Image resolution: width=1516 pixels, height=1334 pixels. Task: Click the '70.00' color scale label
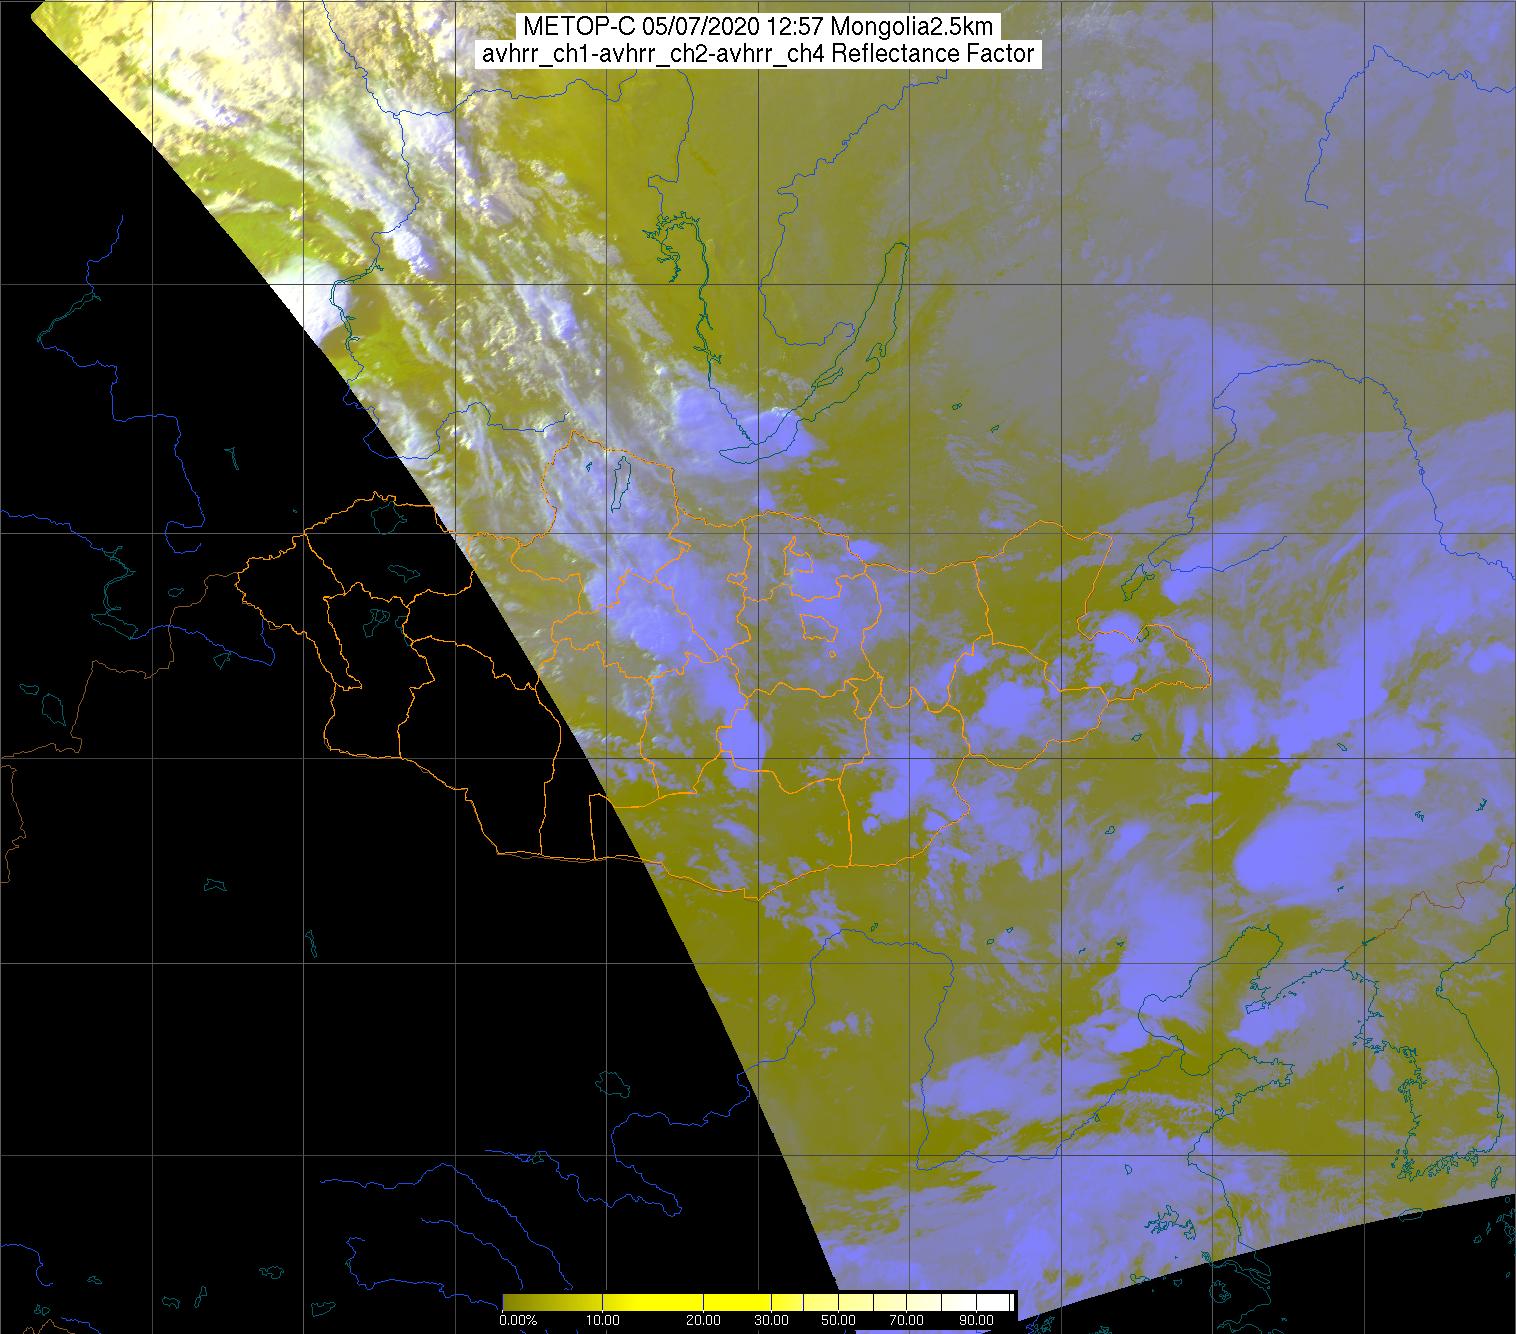click(x=906, y=1320)
